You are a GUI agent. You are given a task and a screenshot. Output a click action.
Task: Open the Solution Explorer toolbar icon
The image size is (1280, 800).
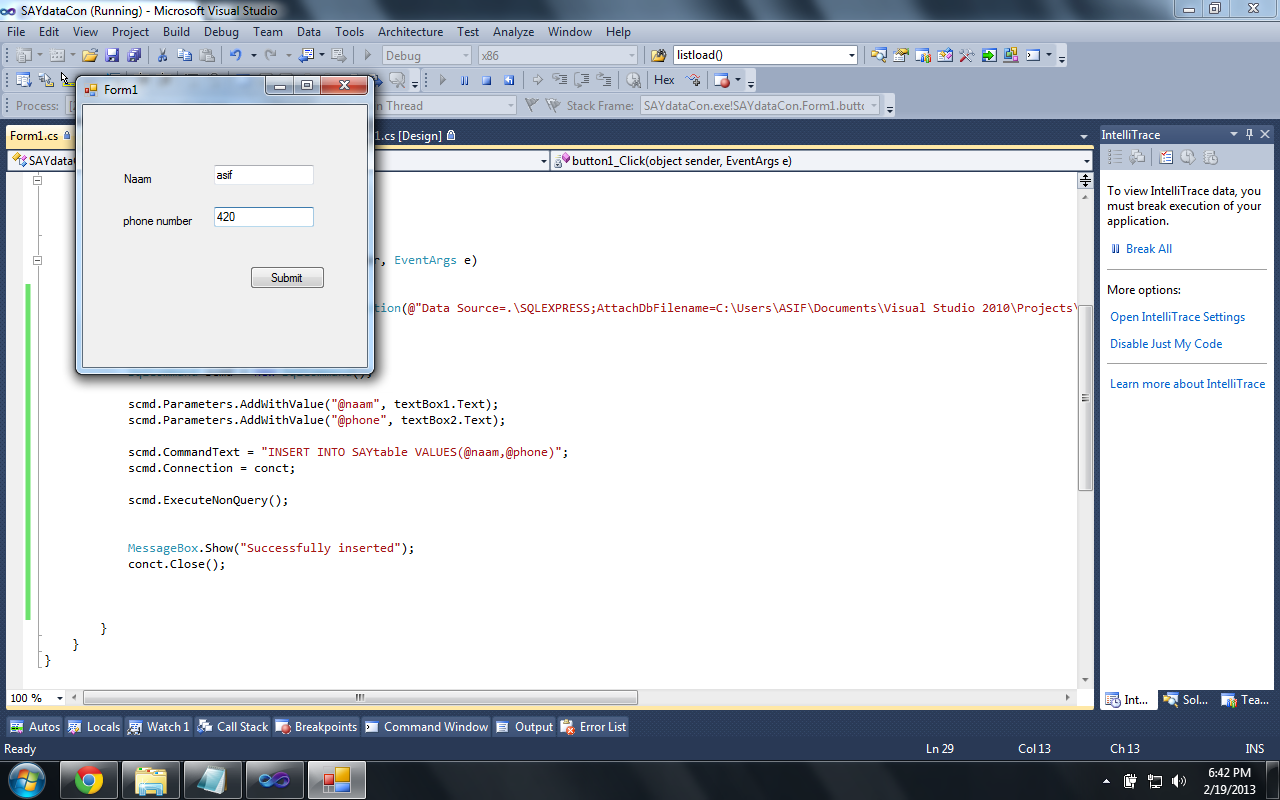(x=879, y=56)
